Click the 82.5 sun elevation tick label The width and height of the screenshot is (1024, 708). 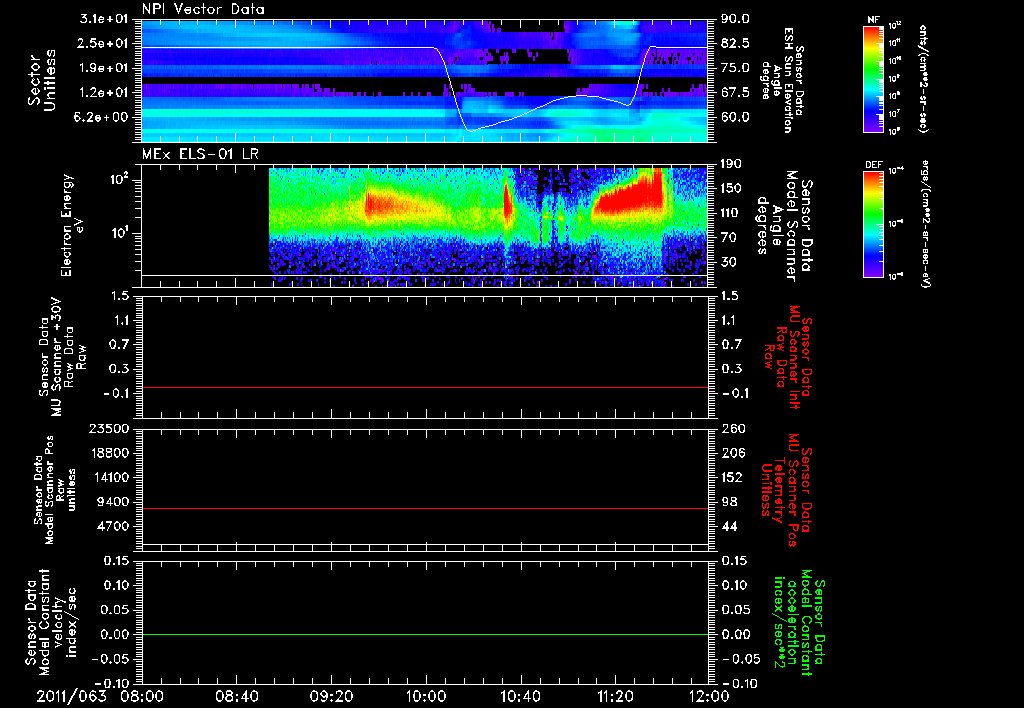point(735,43)
